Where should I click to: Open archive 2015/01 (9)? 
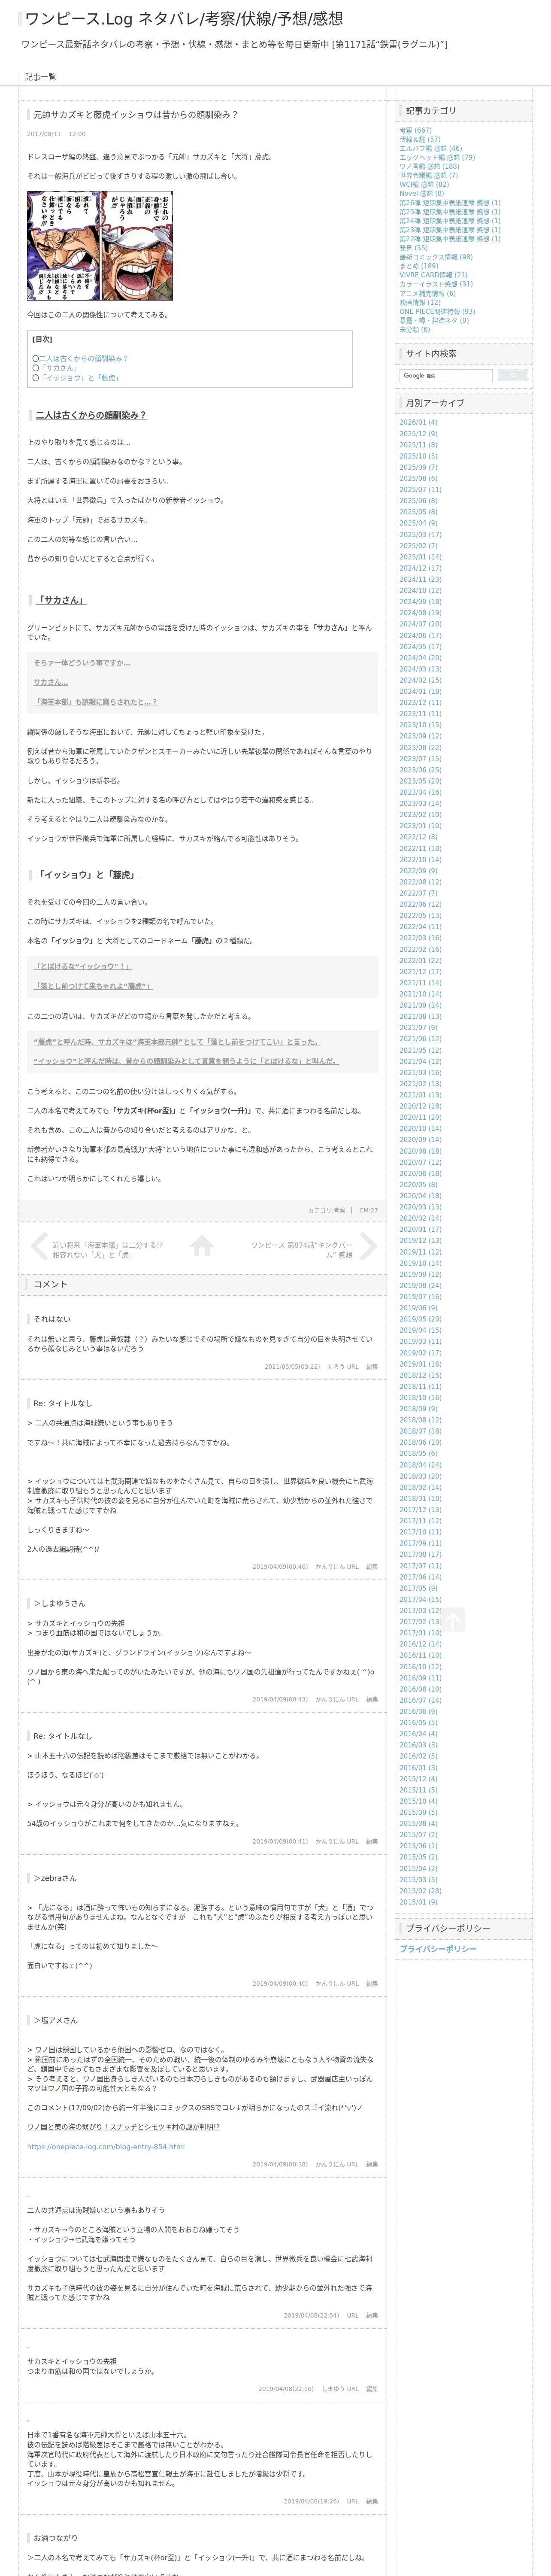pos(418,1902)
